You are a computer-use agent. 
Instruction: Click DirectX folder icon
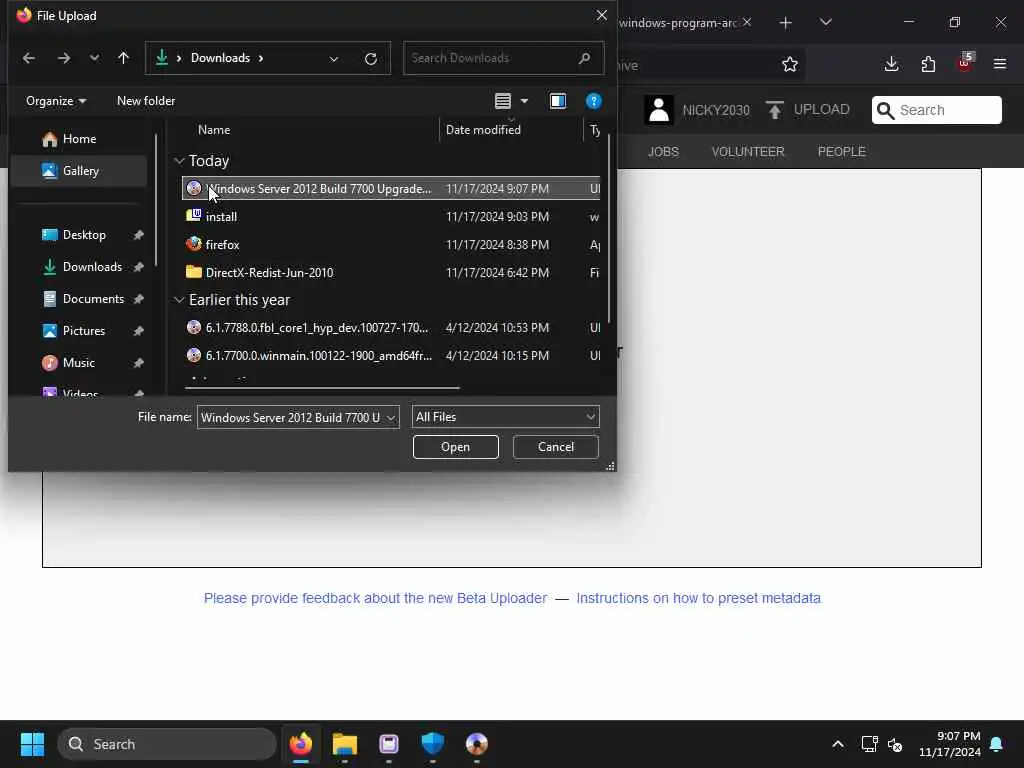[x=193, y=272]
